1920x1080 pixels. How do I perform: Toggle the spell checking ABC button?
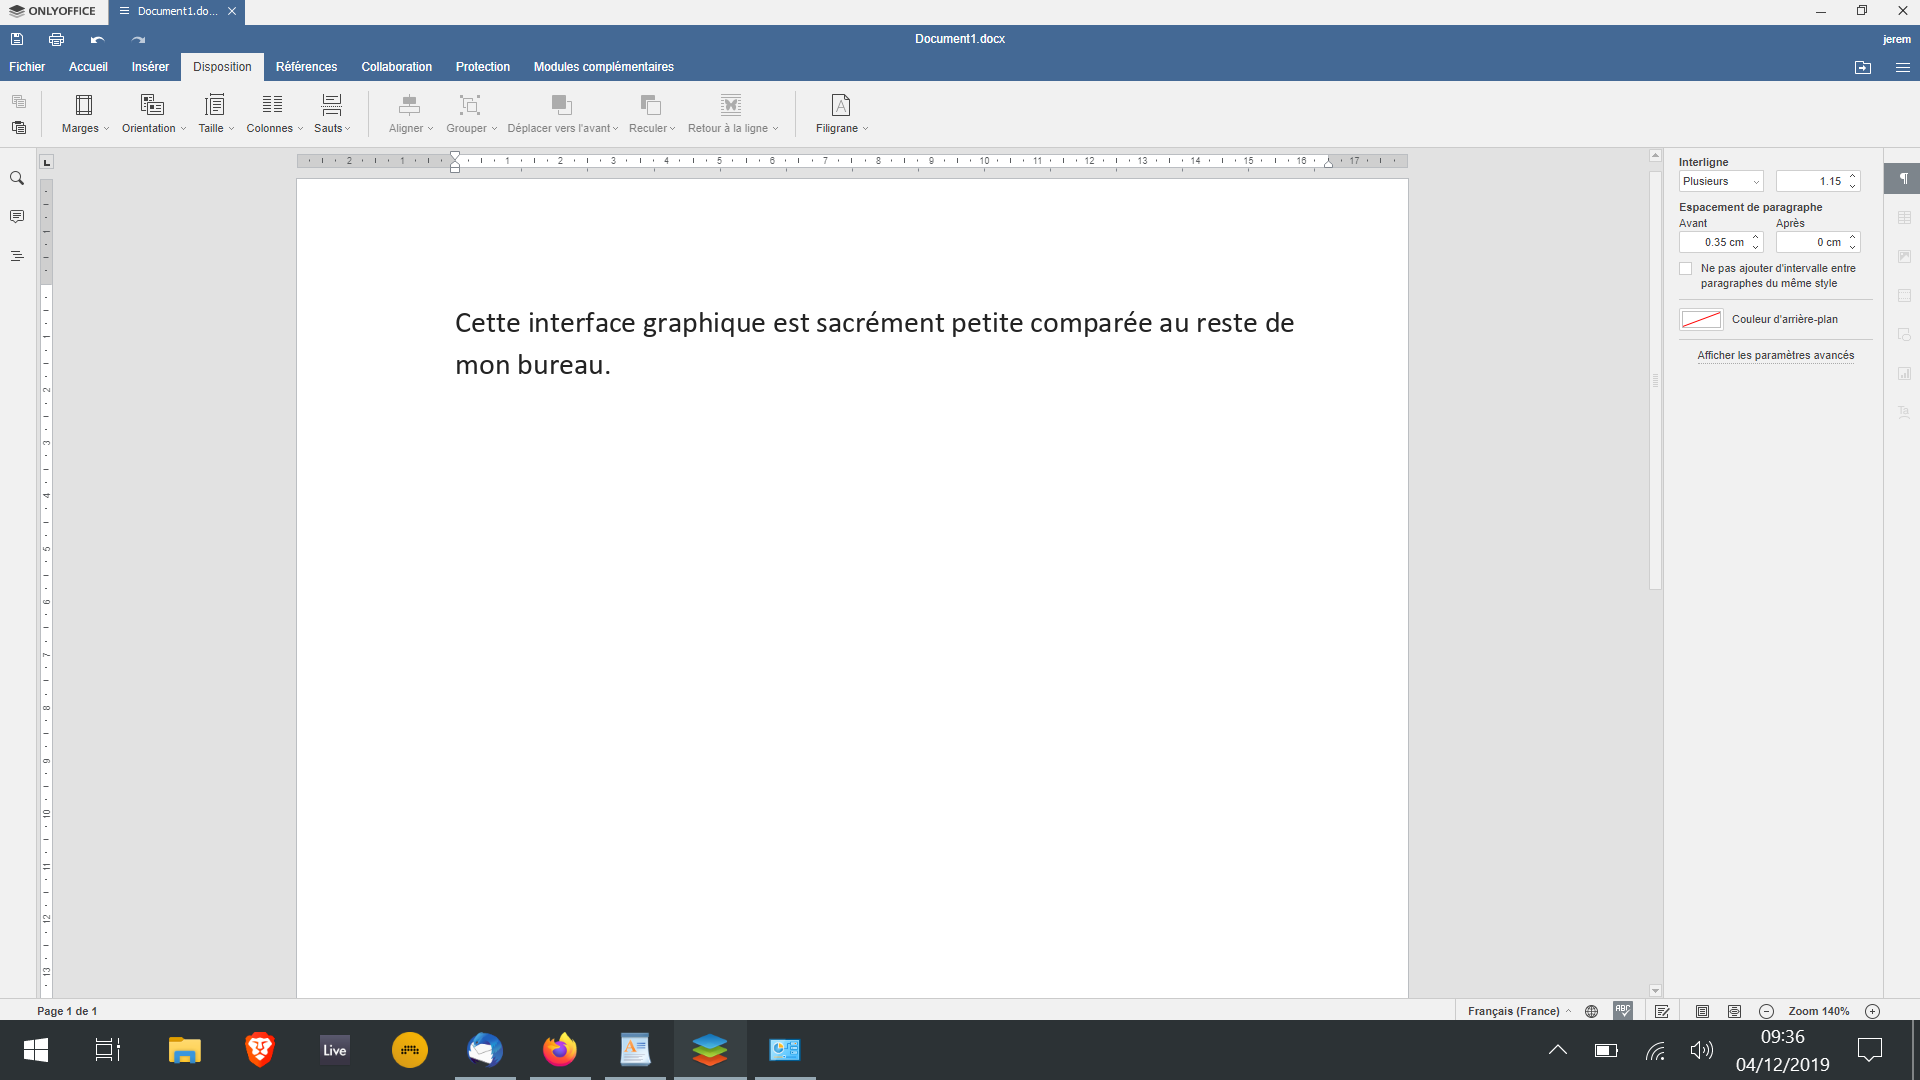coord(1623,1011)
